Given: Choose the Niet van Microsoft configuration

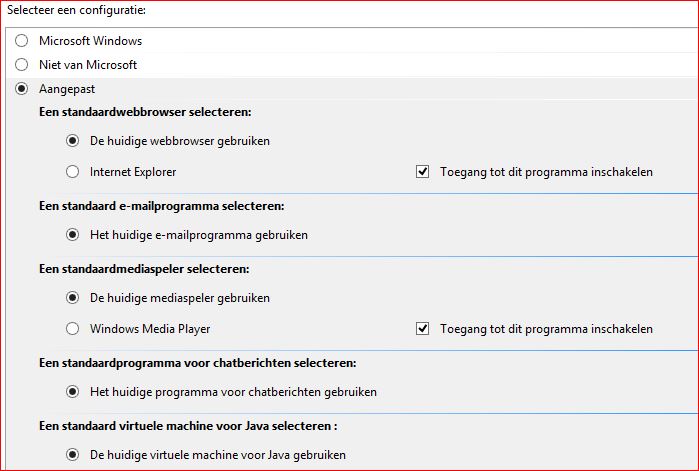Looking at the screenshot, I should (22, 65).
